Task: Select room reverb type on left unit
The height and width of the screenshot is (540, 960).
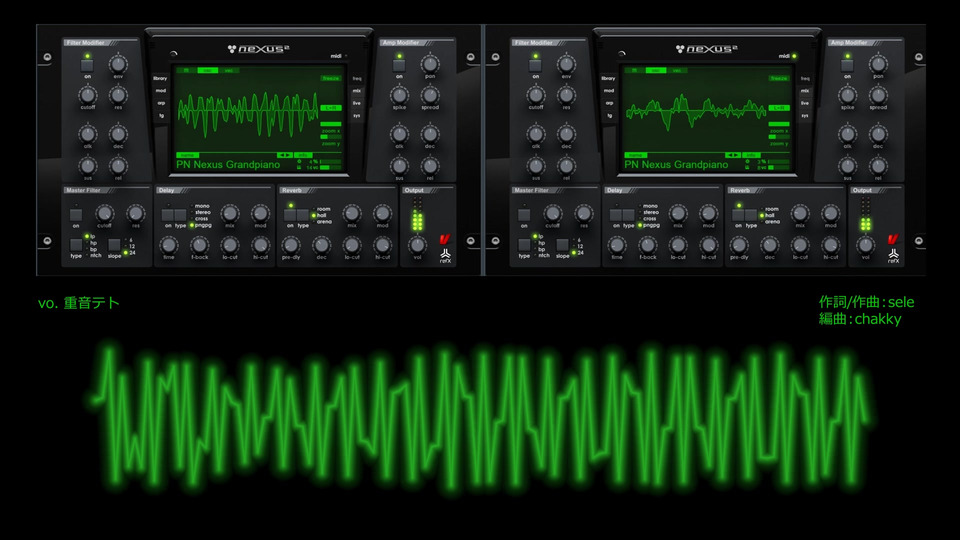Action: click(321, 209)
